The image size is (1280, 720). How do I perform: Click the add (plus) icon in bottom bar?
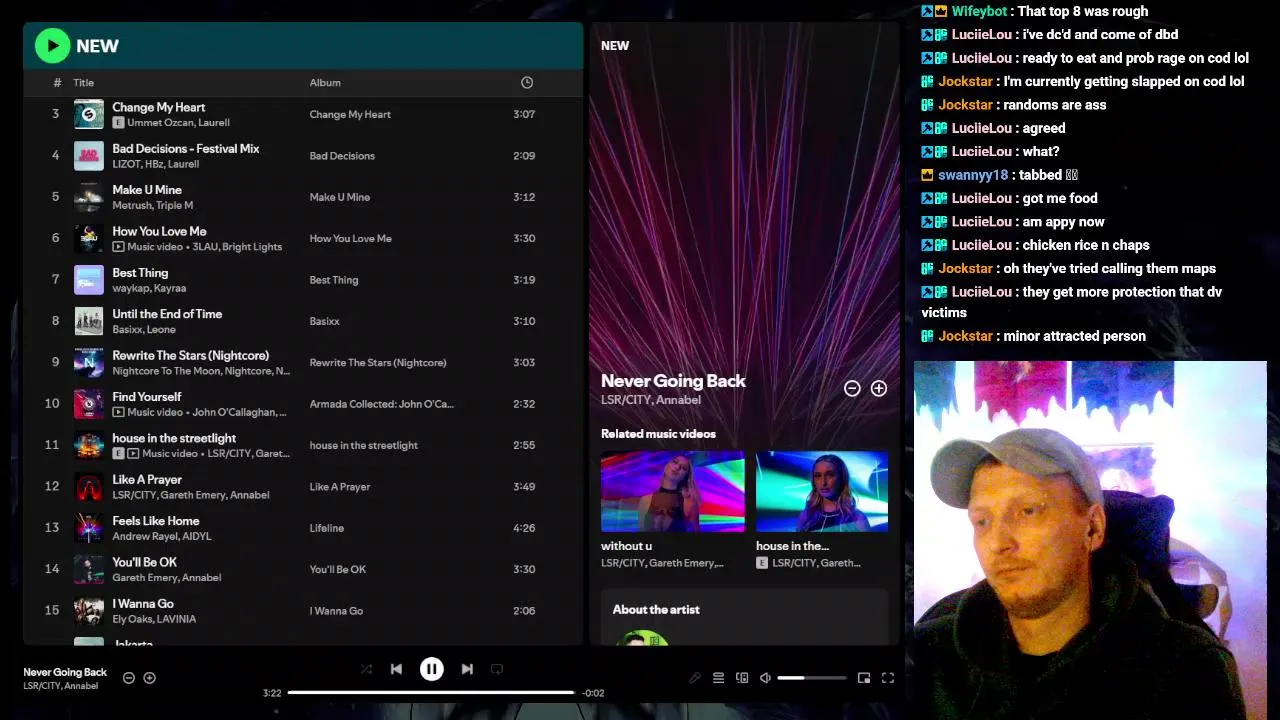tap(149, 678)
